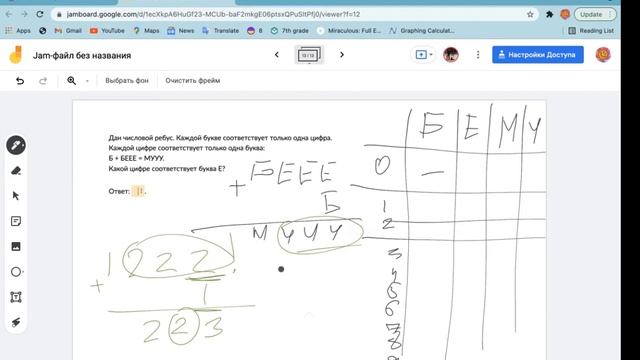
Task: Click the Chrome Update button
Action: pos(595,14)
